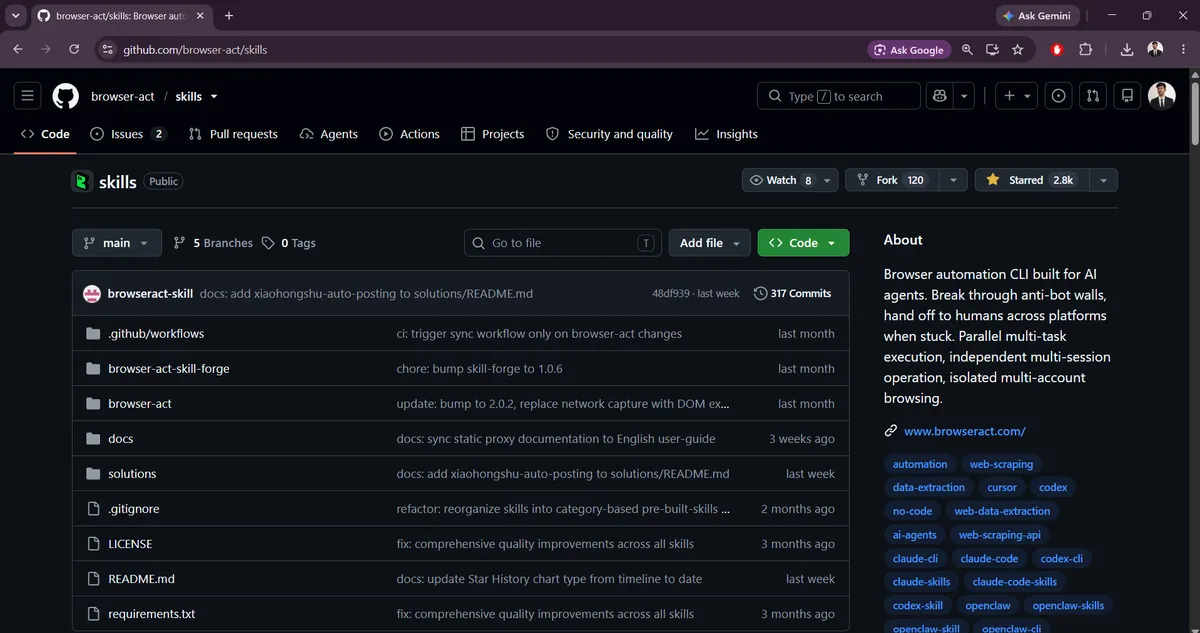Open the LICENSE file
The width and height of the screenshot is (1200, 633).
click(x=130, y=544)
